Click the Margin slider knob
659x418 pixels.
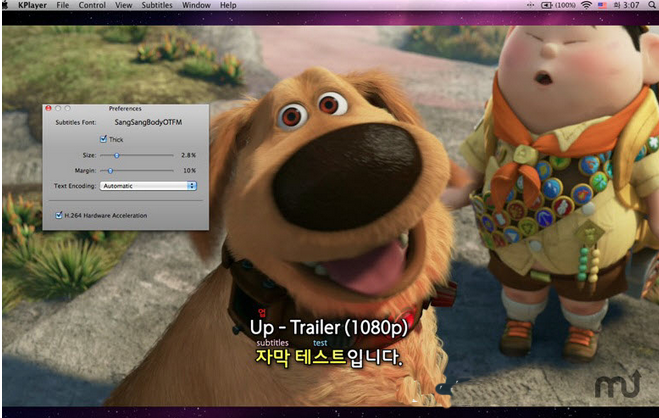point(111,171)
